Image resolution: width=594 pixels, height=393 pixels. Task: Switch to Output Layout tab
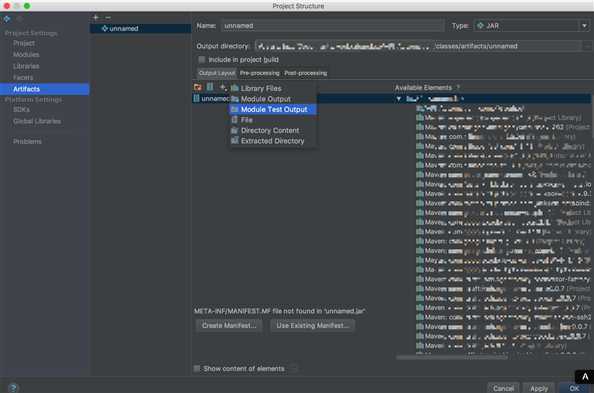tap(217, 73)
